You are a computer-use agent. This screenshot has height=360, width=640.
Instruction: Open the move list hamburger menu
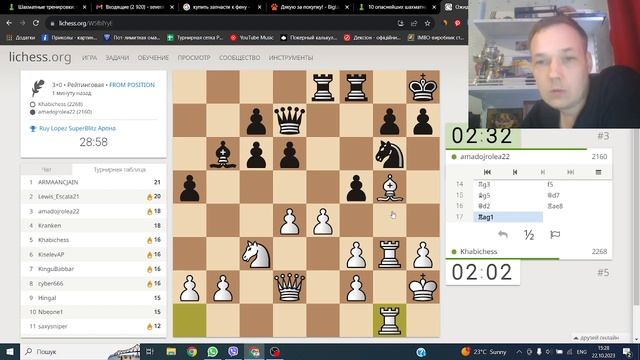598,172
